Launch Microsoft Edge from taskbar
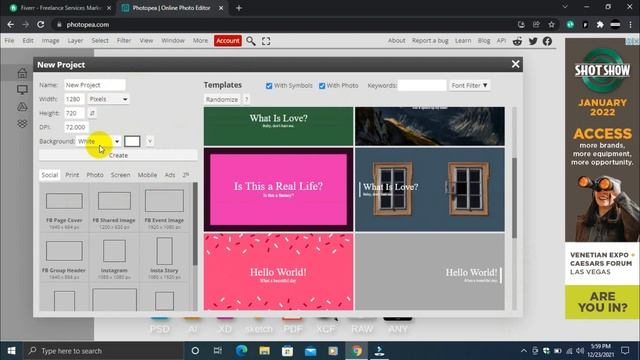 click(x=242, y=351)
